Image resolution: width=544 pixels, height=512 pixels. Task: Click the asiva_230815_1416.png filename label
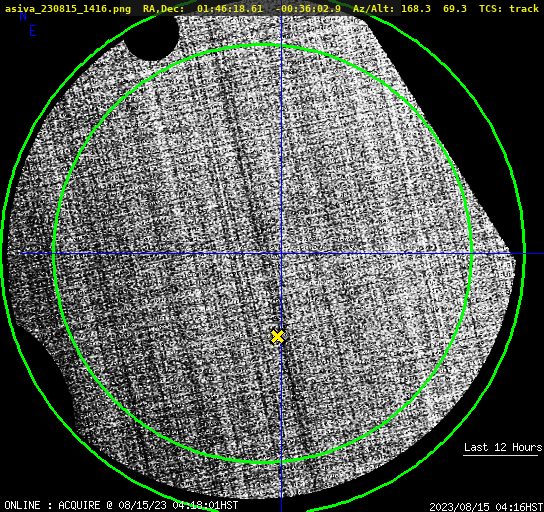[68, 8]
